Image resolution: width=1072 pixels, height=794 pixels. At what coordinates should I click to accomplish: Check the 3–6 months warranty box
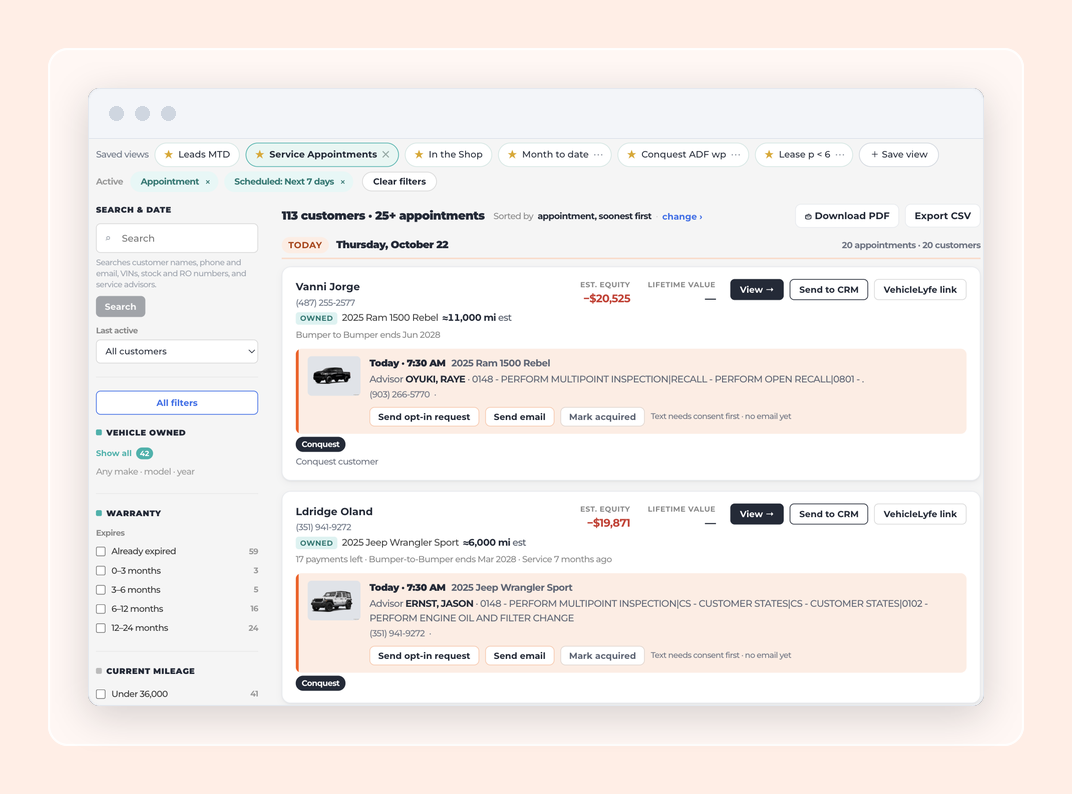[101, 590]
